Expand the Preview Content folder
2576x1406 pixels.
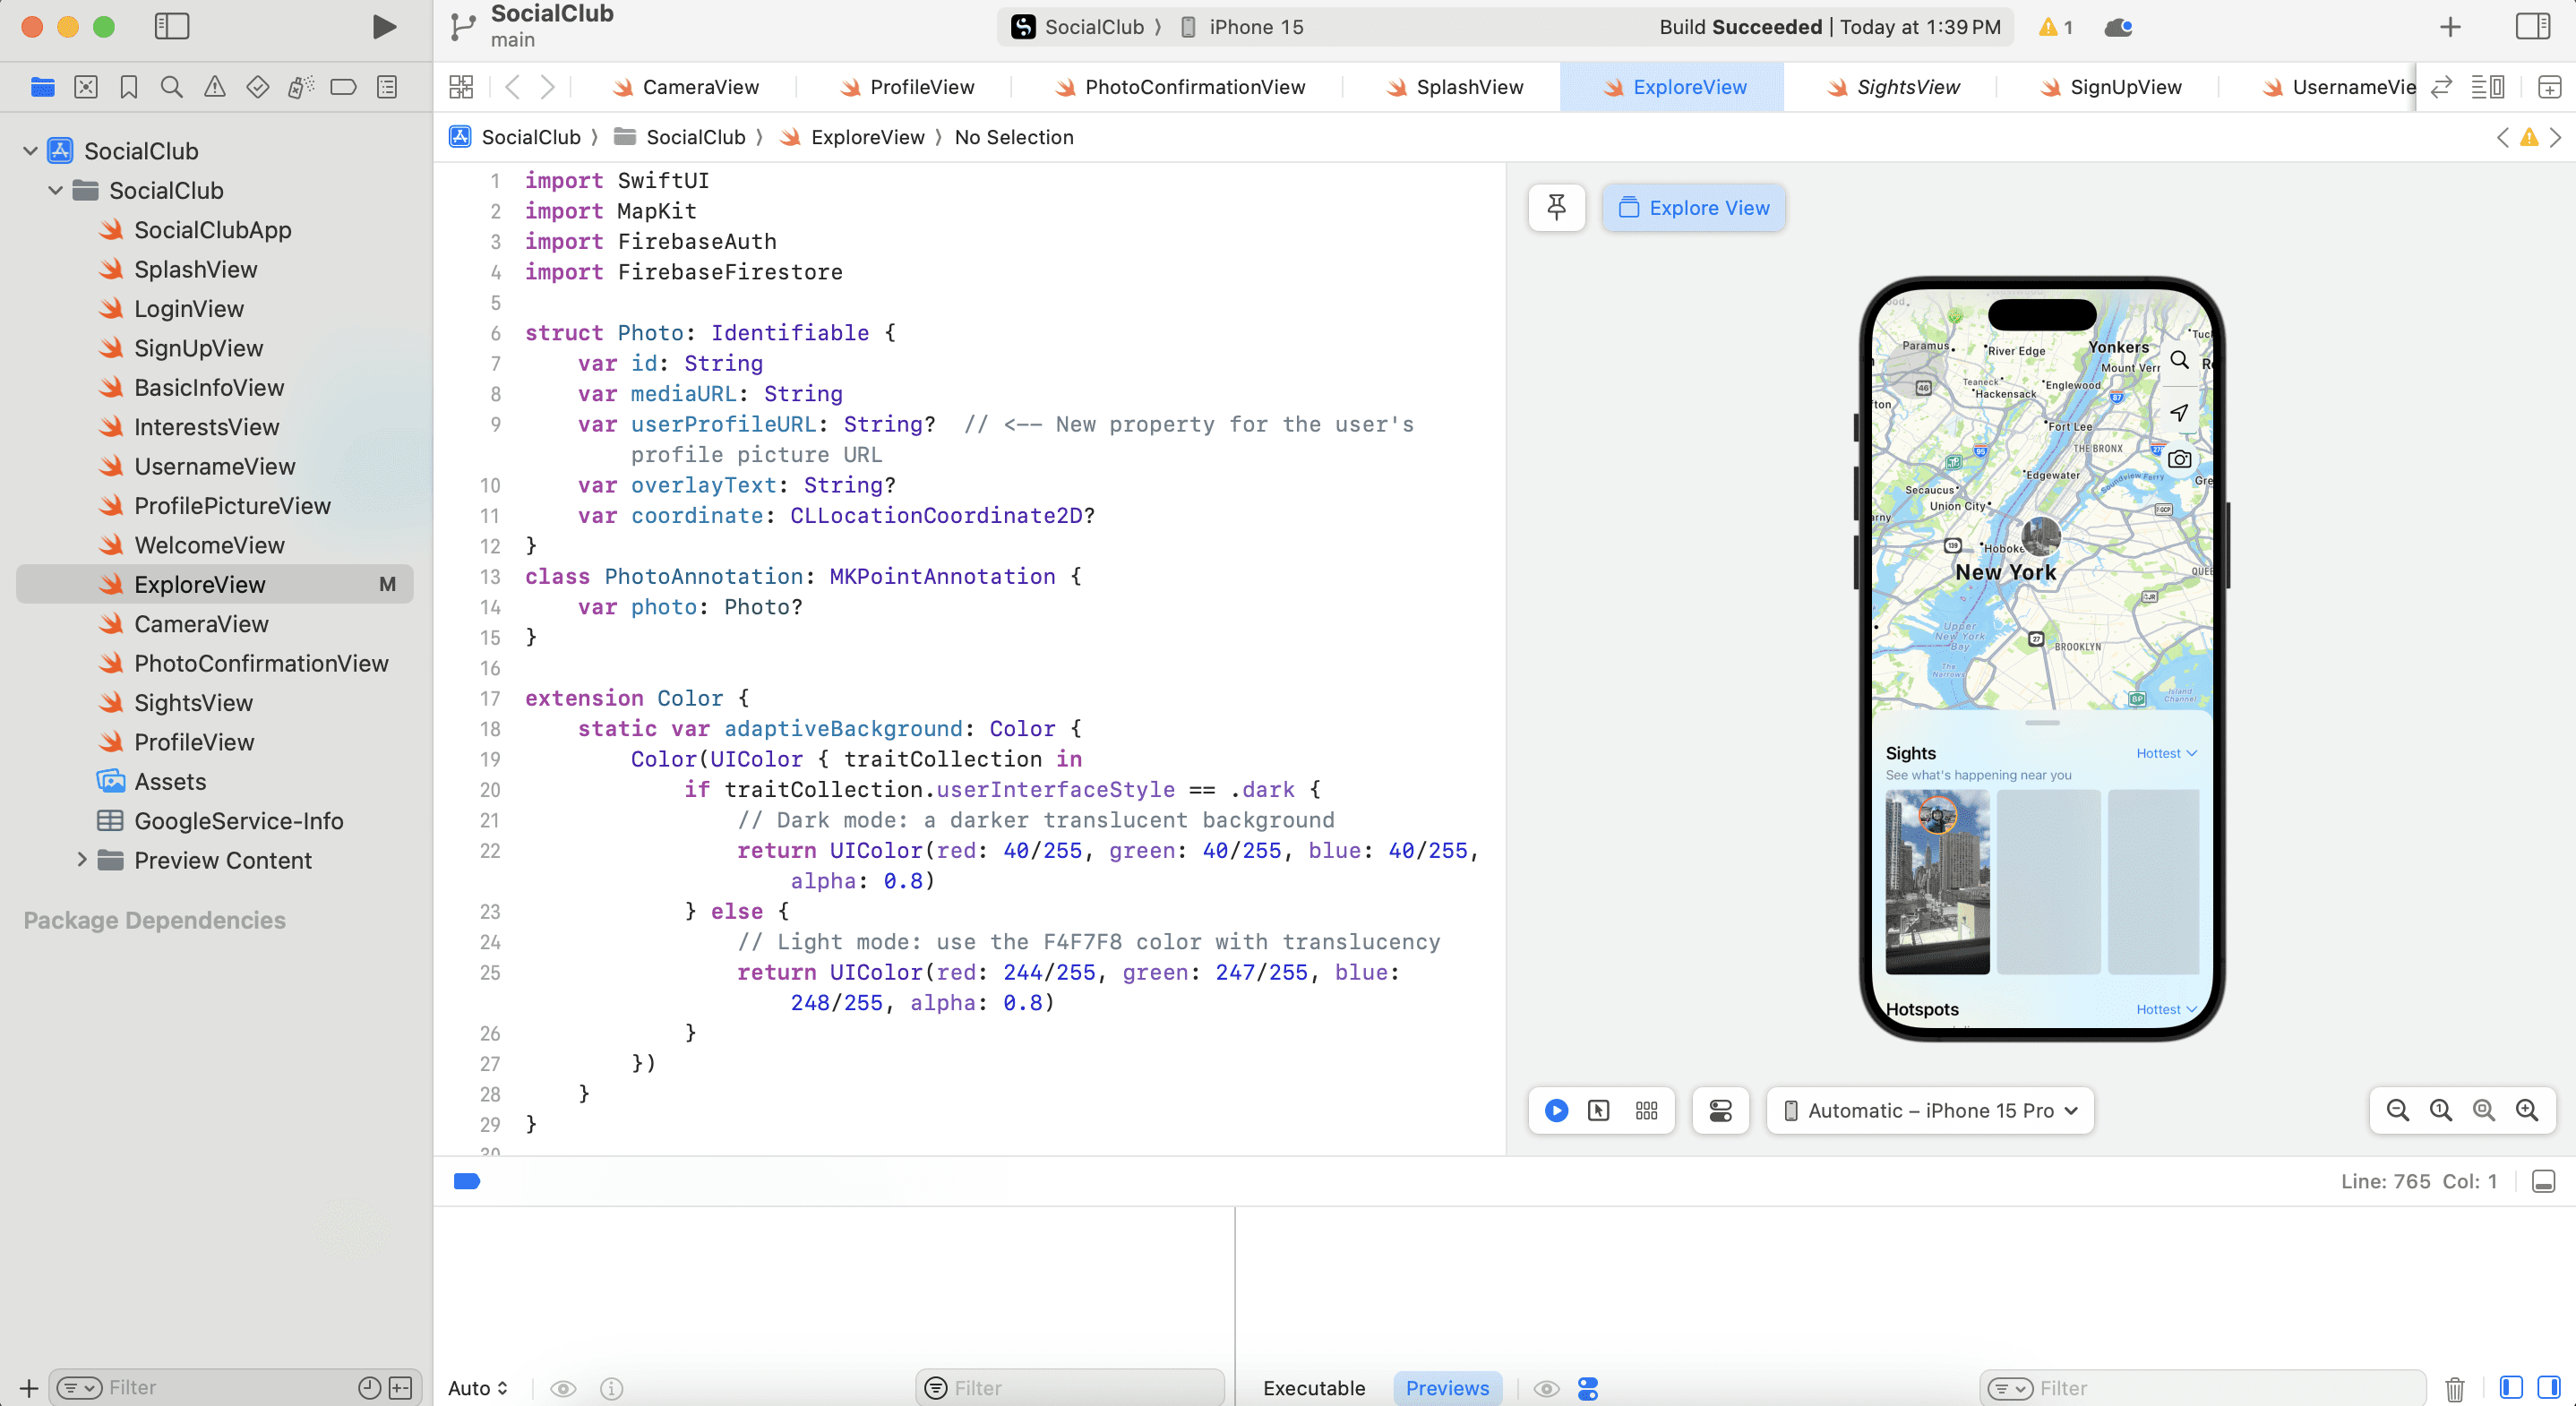click(x=82, y=859)
